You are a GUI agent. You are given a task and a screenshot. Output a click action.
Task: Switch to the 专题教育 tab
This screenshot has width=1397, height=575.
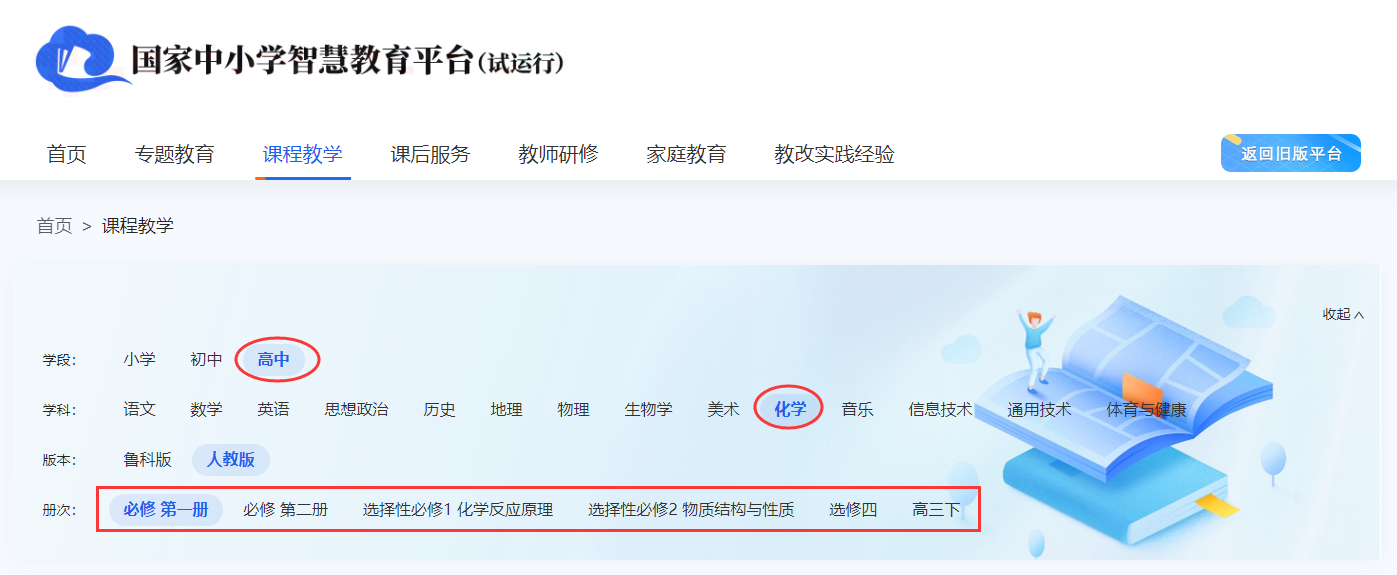coord(175,155)
